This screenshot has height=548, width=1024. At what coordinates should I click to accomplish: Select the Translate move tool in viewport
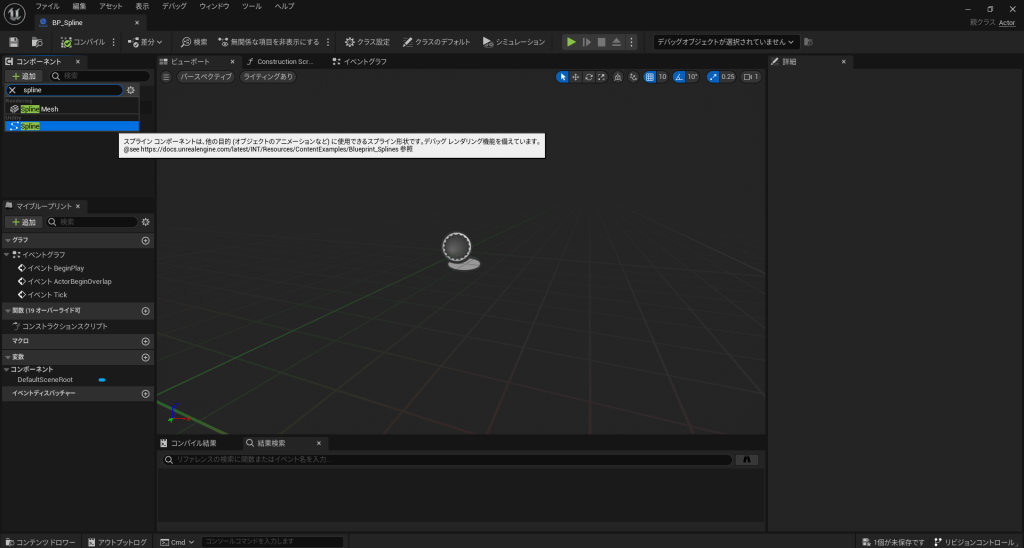(576, 77)
